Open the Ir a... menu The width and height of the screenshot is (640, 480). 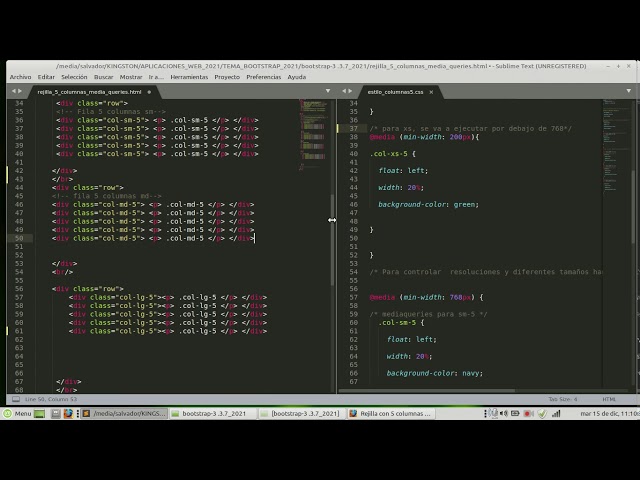tap(156, 77)
